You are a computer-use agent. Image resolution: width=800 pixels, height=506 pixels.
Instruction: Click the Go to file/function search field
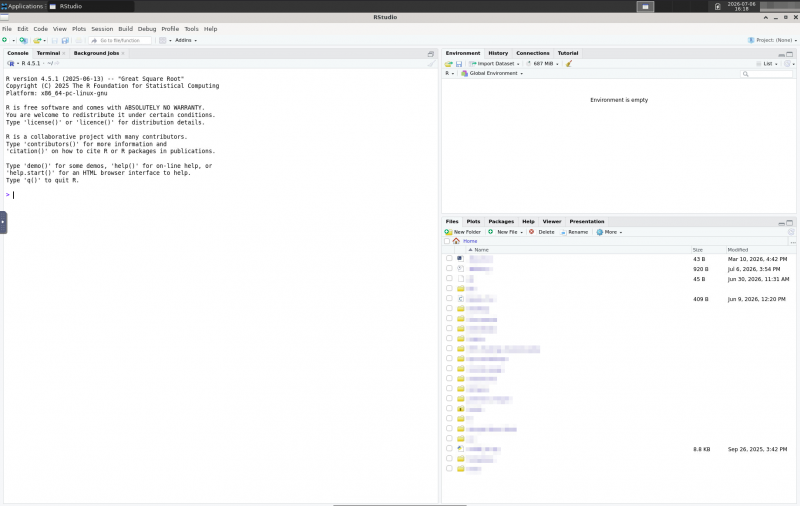tap(121, 40)
